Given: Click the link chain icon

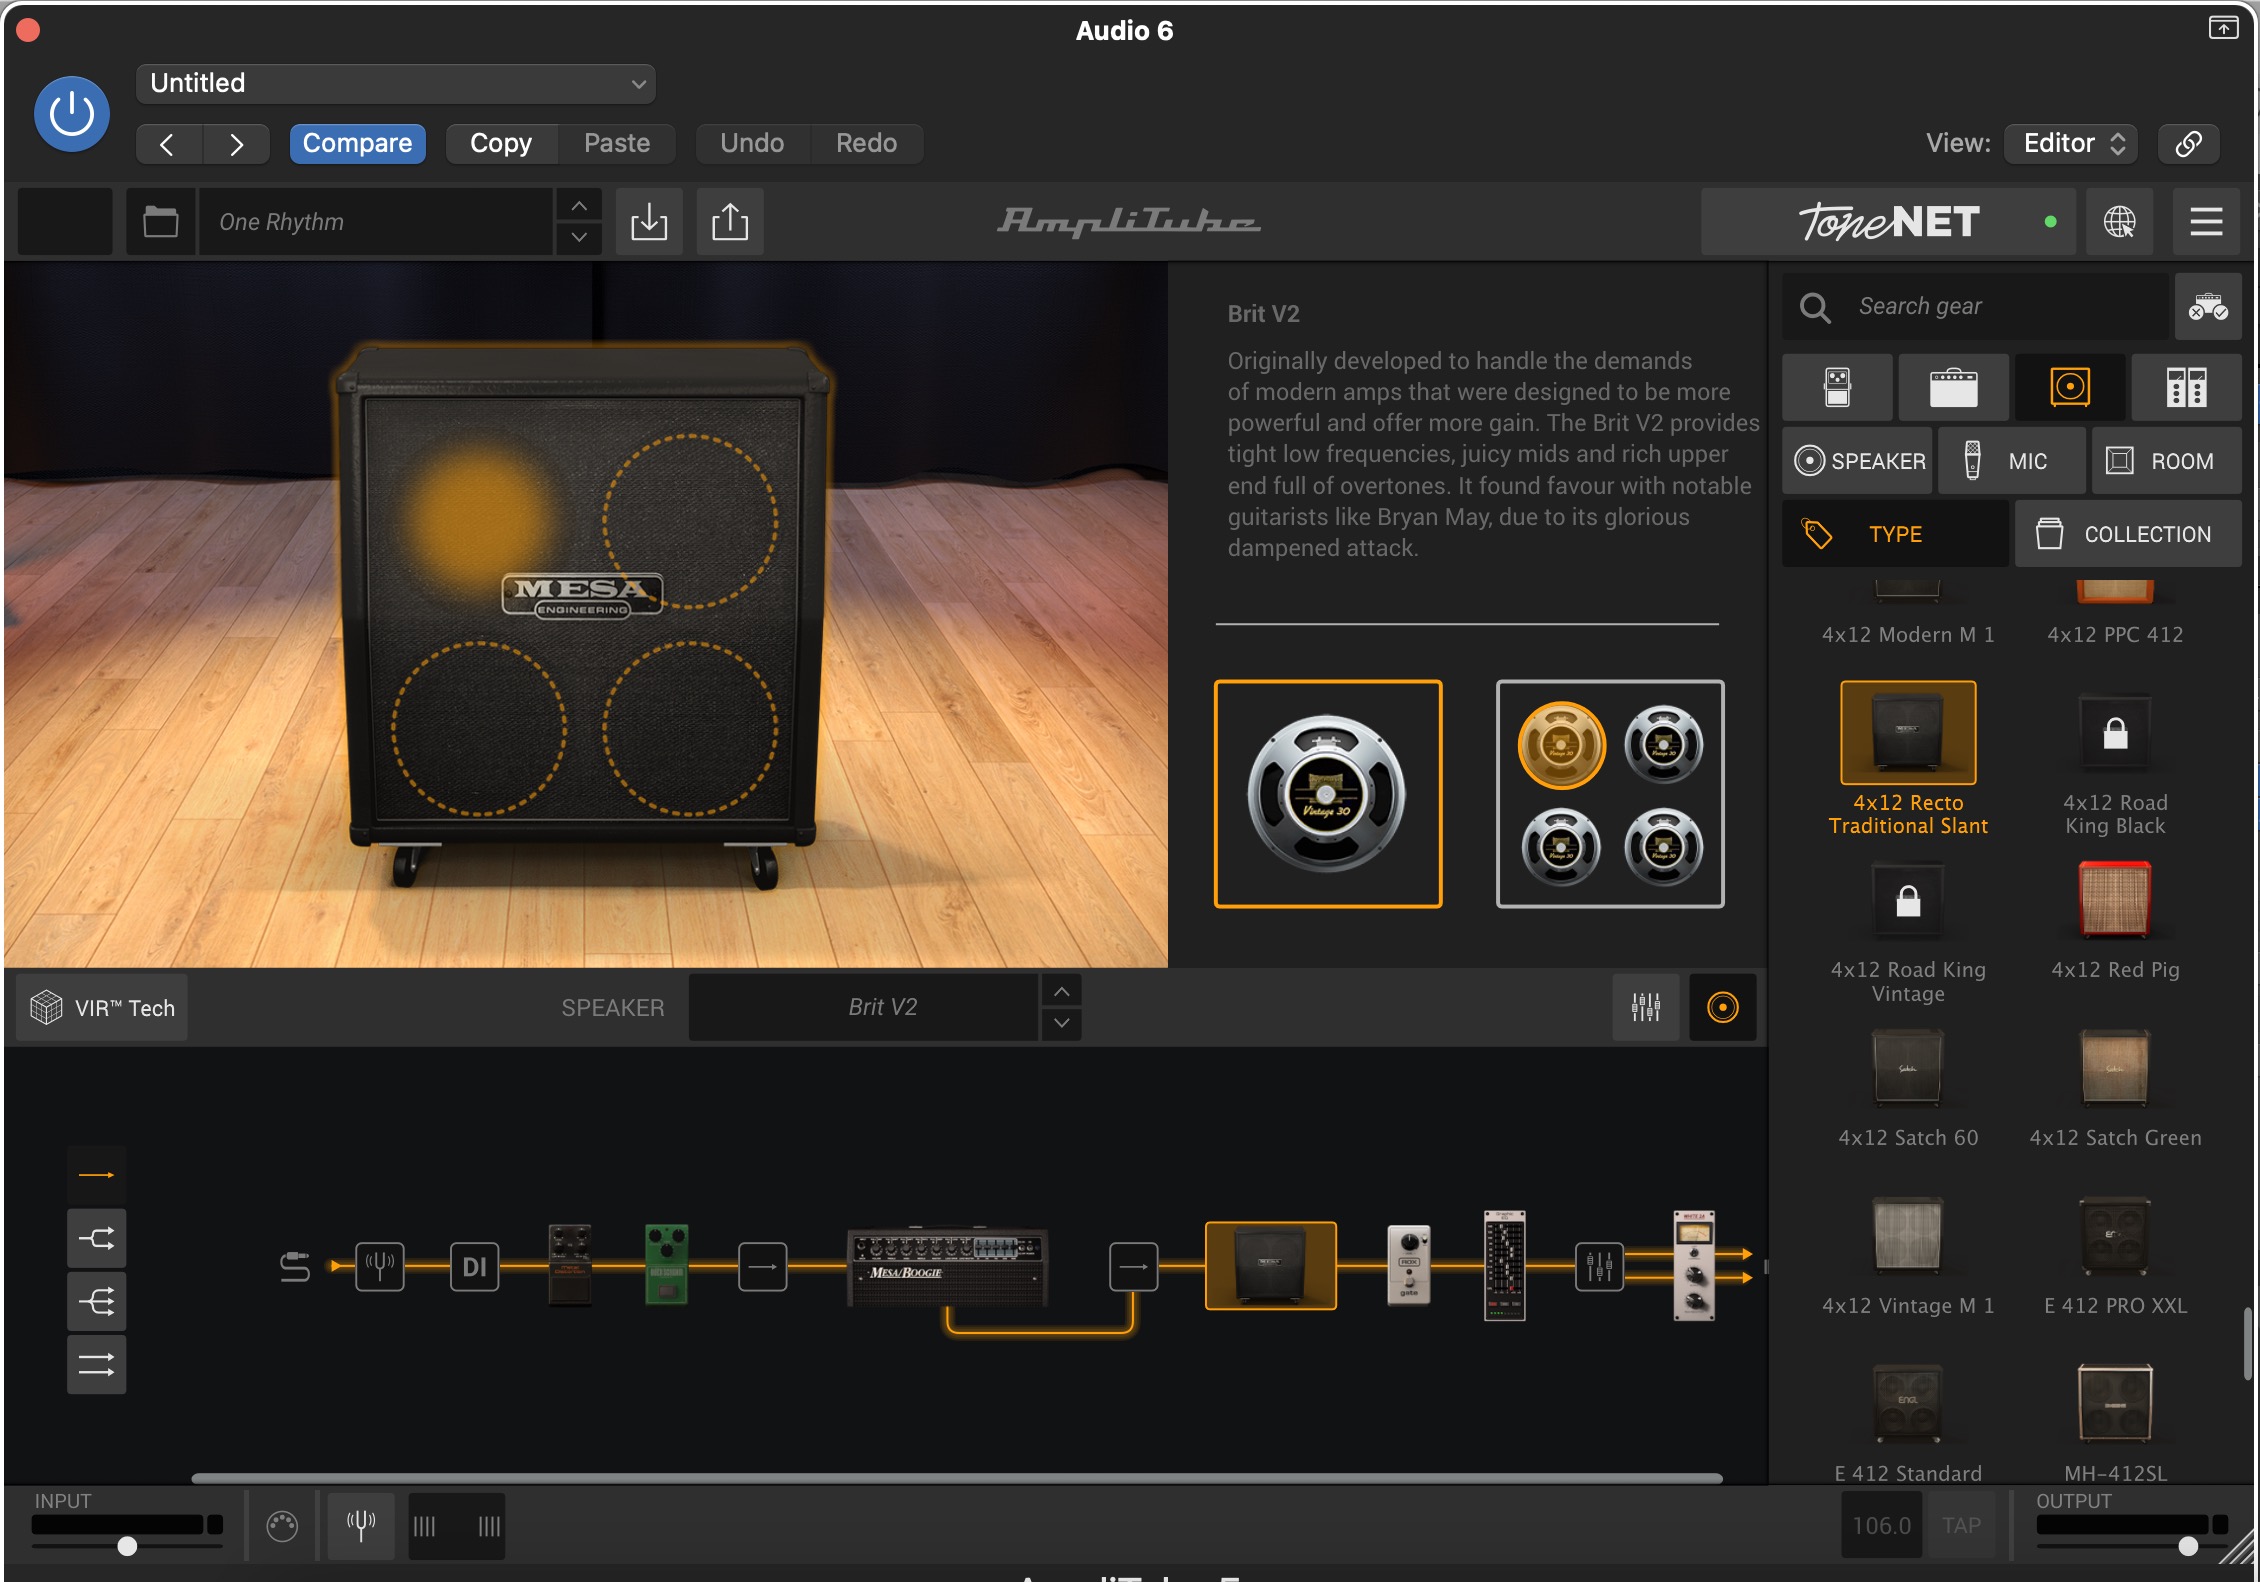Looking at the screenshot, I should click(2188, 144).
